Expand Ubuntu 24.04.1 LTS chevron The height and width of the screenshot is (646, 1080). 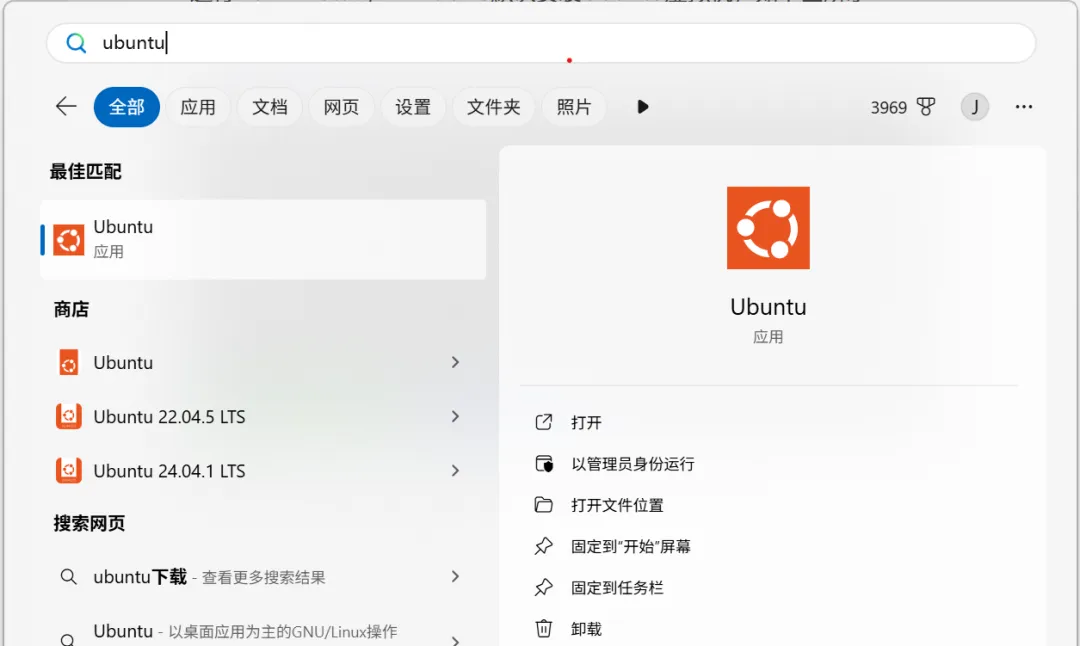(455, 470)
